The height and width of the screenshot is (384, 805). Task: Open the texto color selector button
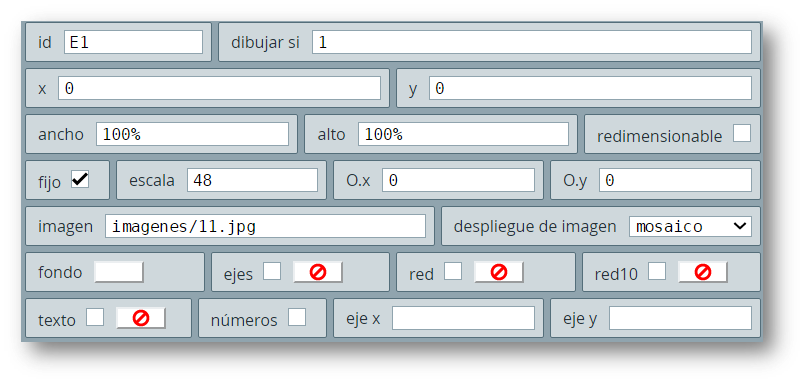(x=141, y=318)
